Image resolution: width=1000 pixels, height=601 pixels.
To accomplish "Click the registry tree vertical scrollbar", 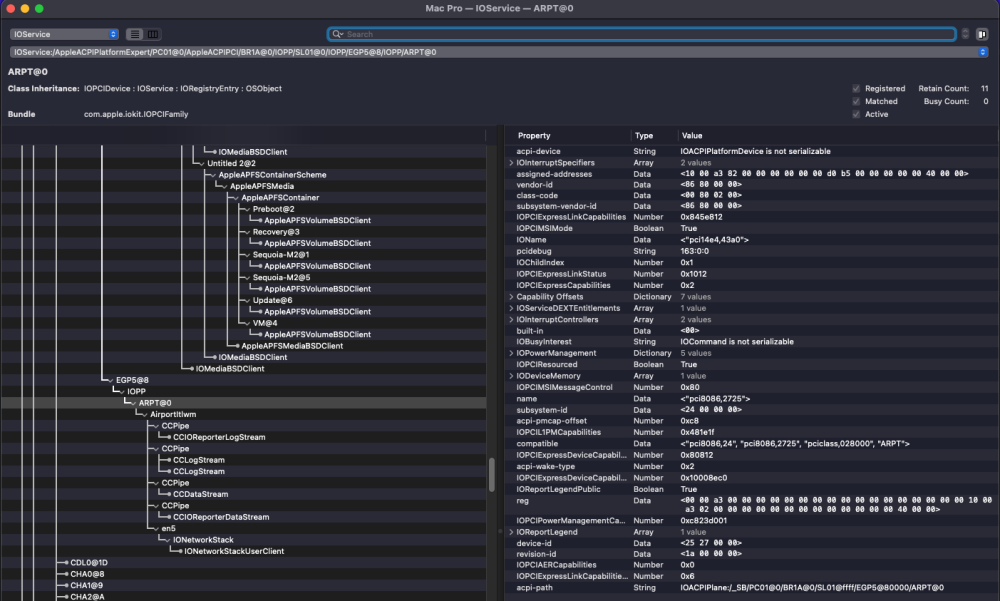I will [x=492, y=475].
